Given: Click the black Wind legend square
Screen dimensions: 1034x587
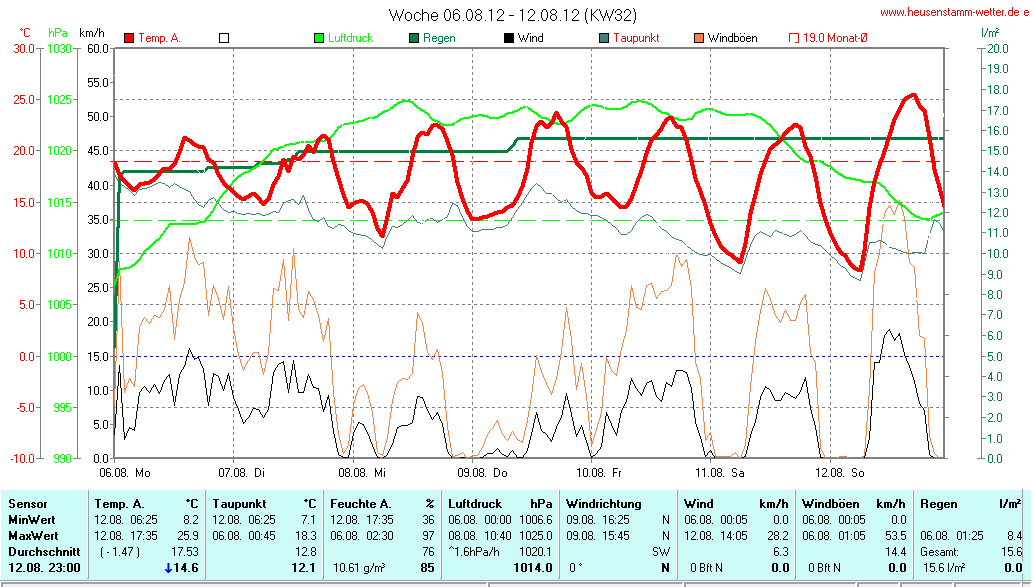Looking at the screenshot, I should pos(509,38).
